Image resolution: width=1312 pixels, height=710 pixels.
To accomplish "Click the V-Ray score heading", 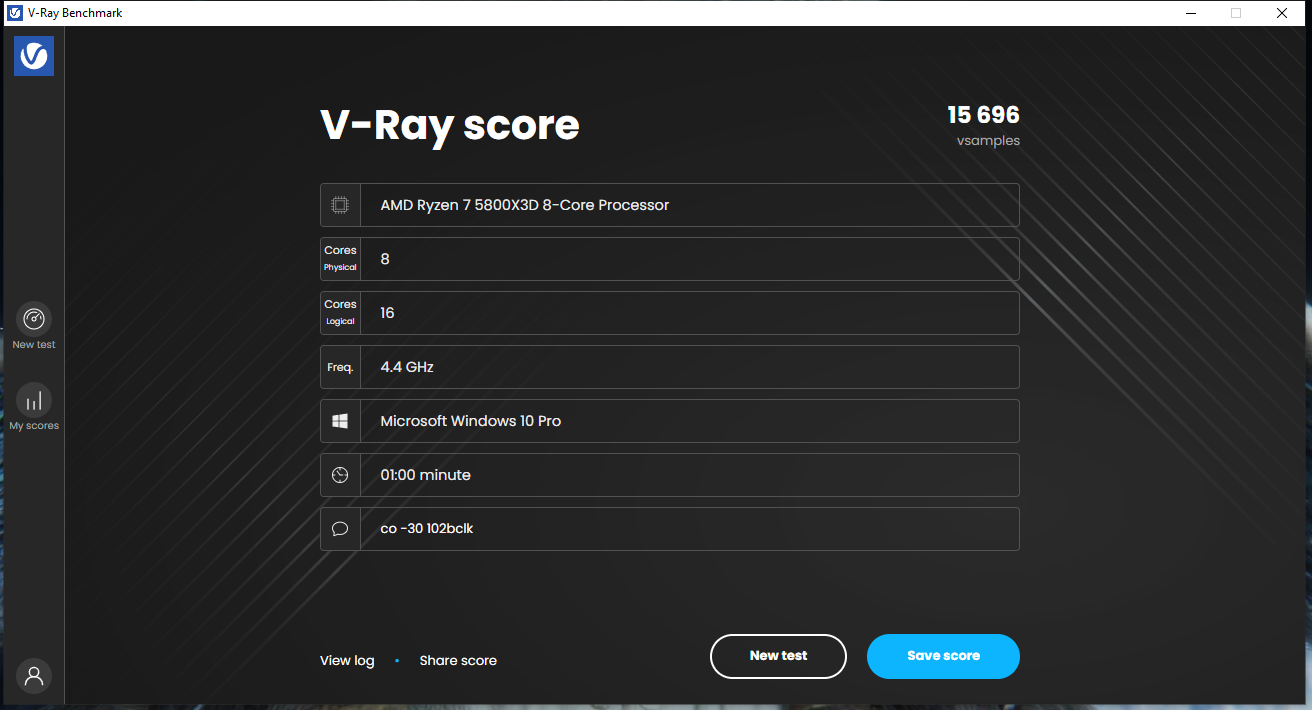I will click(450, 126).
